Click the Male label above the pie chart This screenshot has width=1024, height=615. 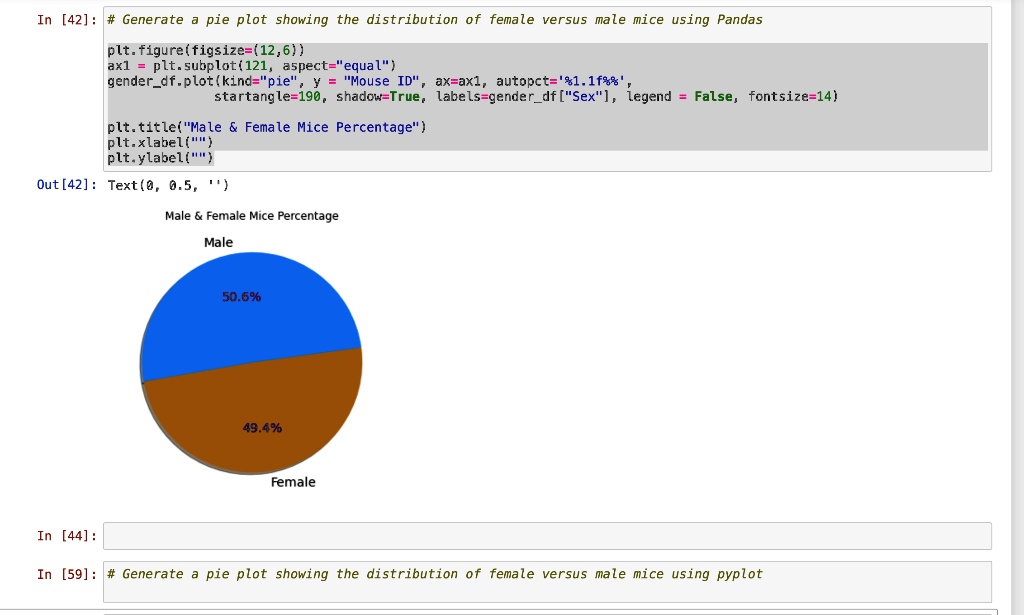tap(218, 242)
